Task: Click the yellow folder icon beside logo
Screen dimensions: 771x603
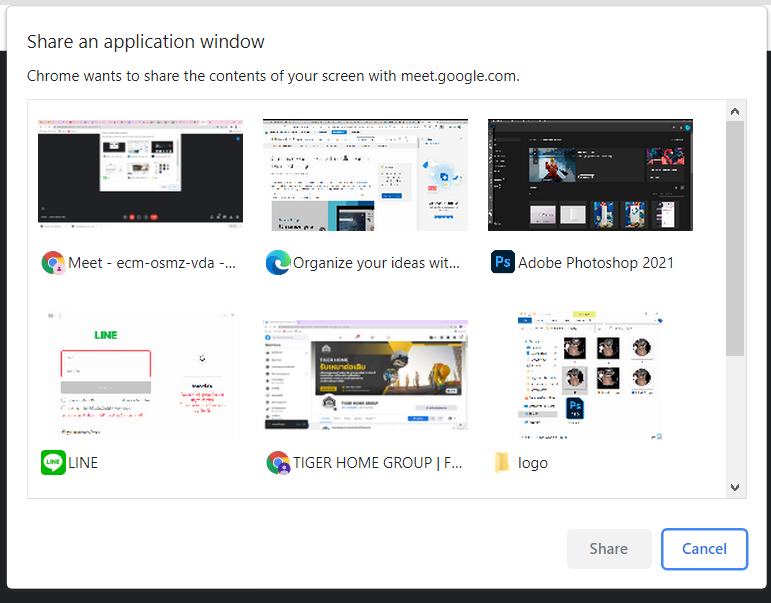Action: pyautogui.click(x=503, y=462)
